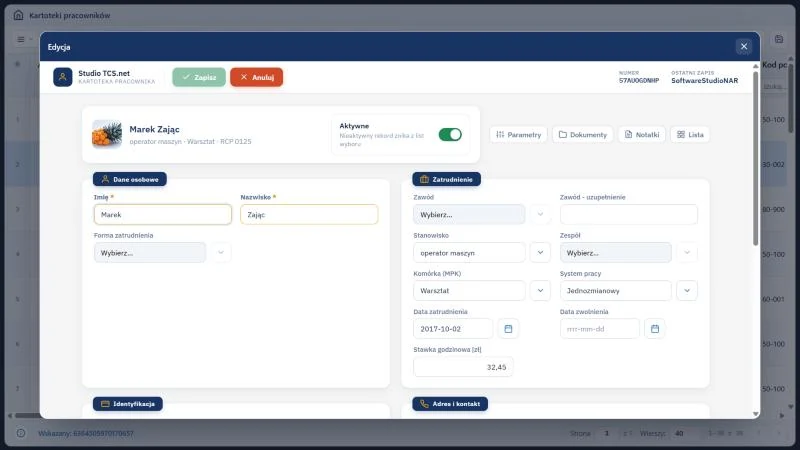
Task: Click the Studio TCS.net employee card icon
Action: [63, 77]
